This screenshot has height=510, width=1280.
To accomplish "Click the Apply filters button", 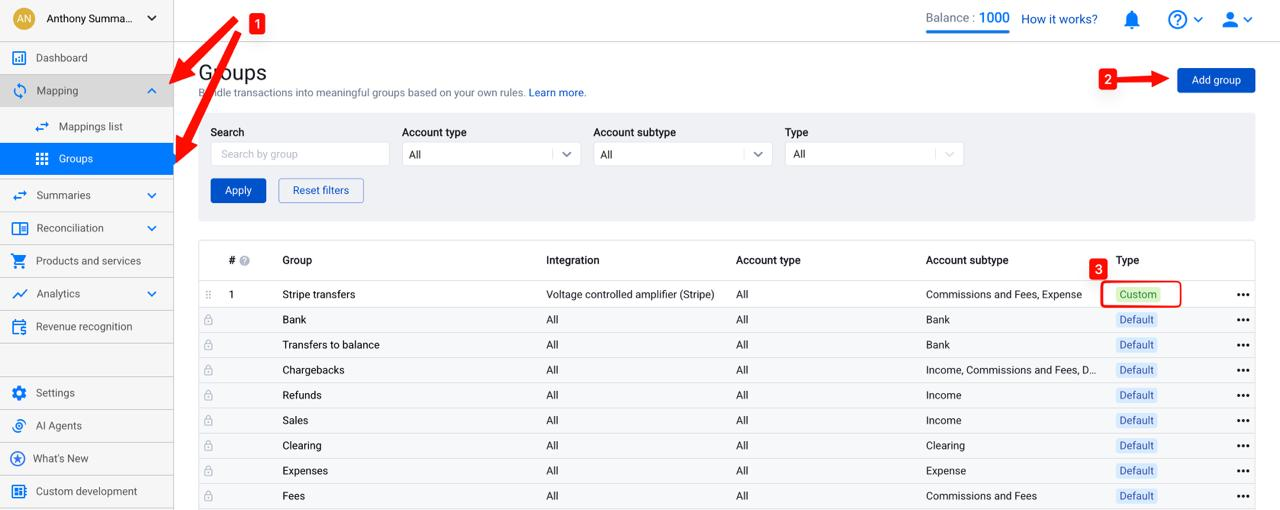I will point(238,190).
